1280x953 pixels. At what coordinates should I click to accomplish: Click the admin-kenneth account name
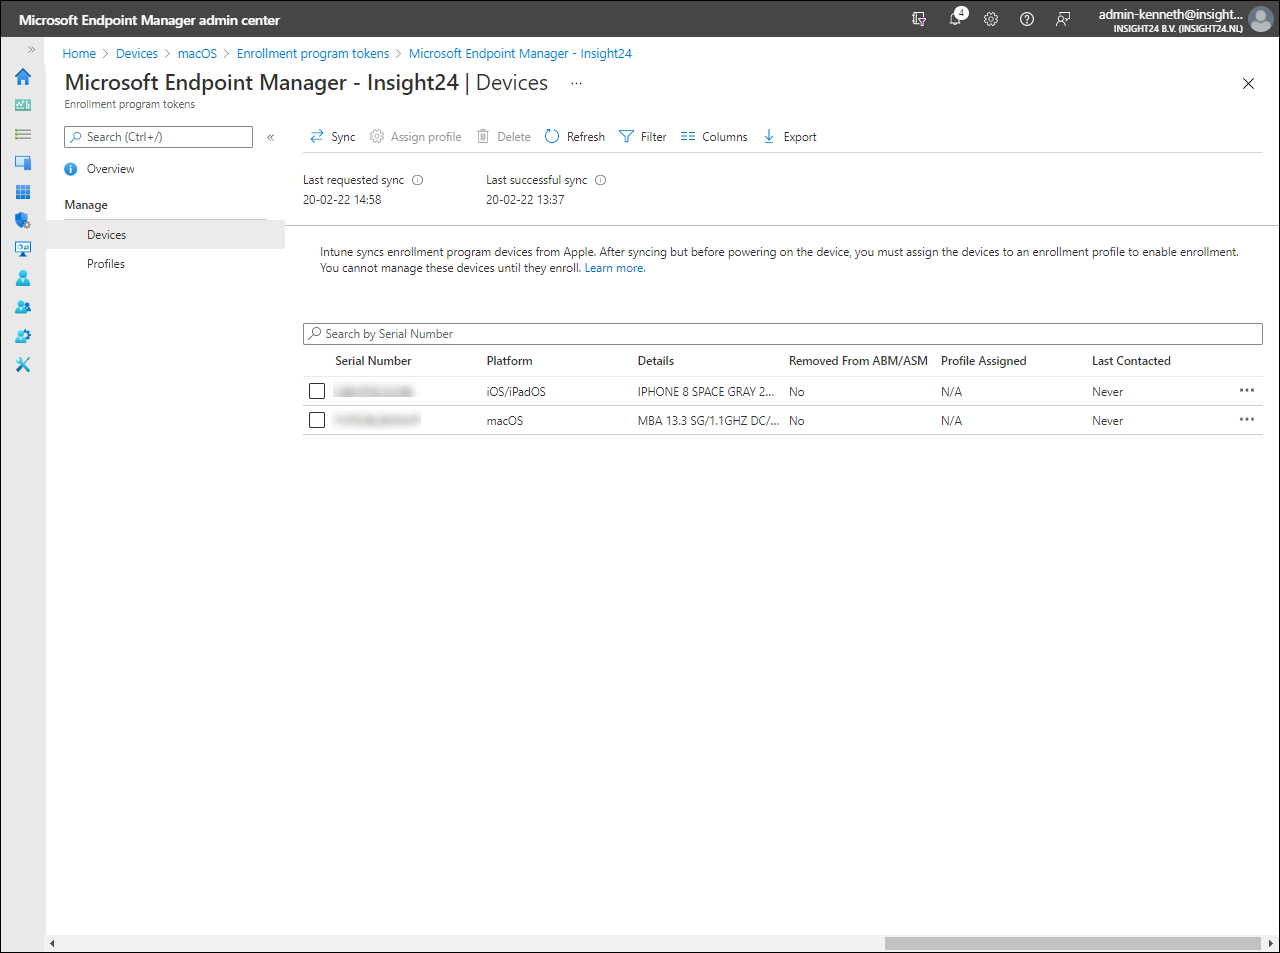pos(1171,14)
